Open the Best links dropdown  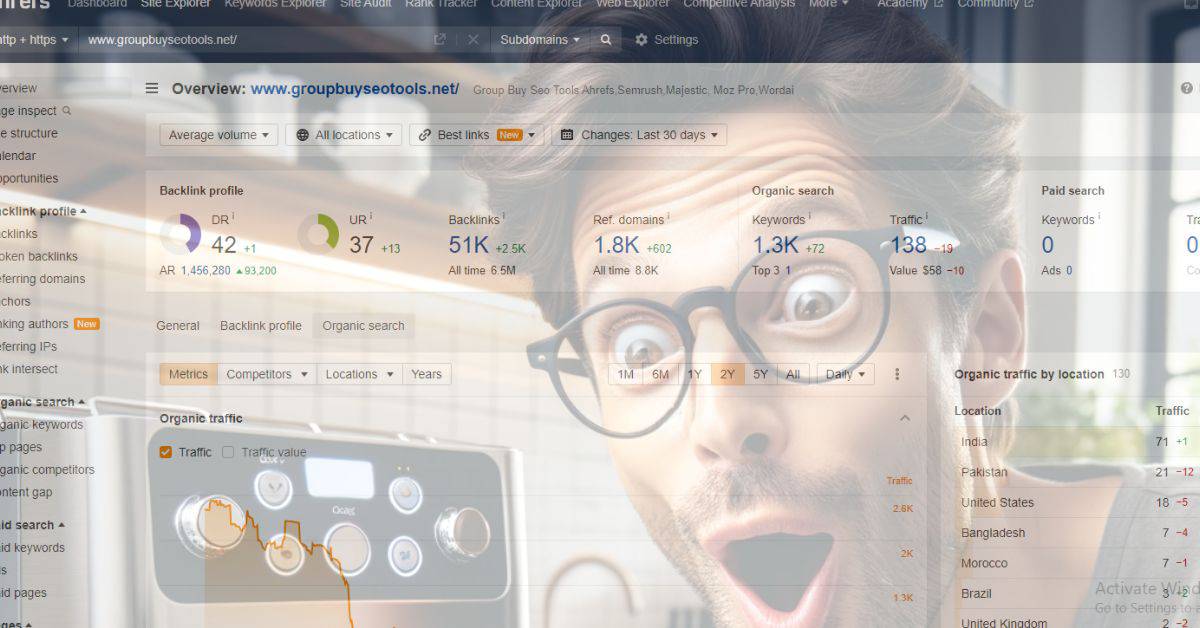(477, 135)
